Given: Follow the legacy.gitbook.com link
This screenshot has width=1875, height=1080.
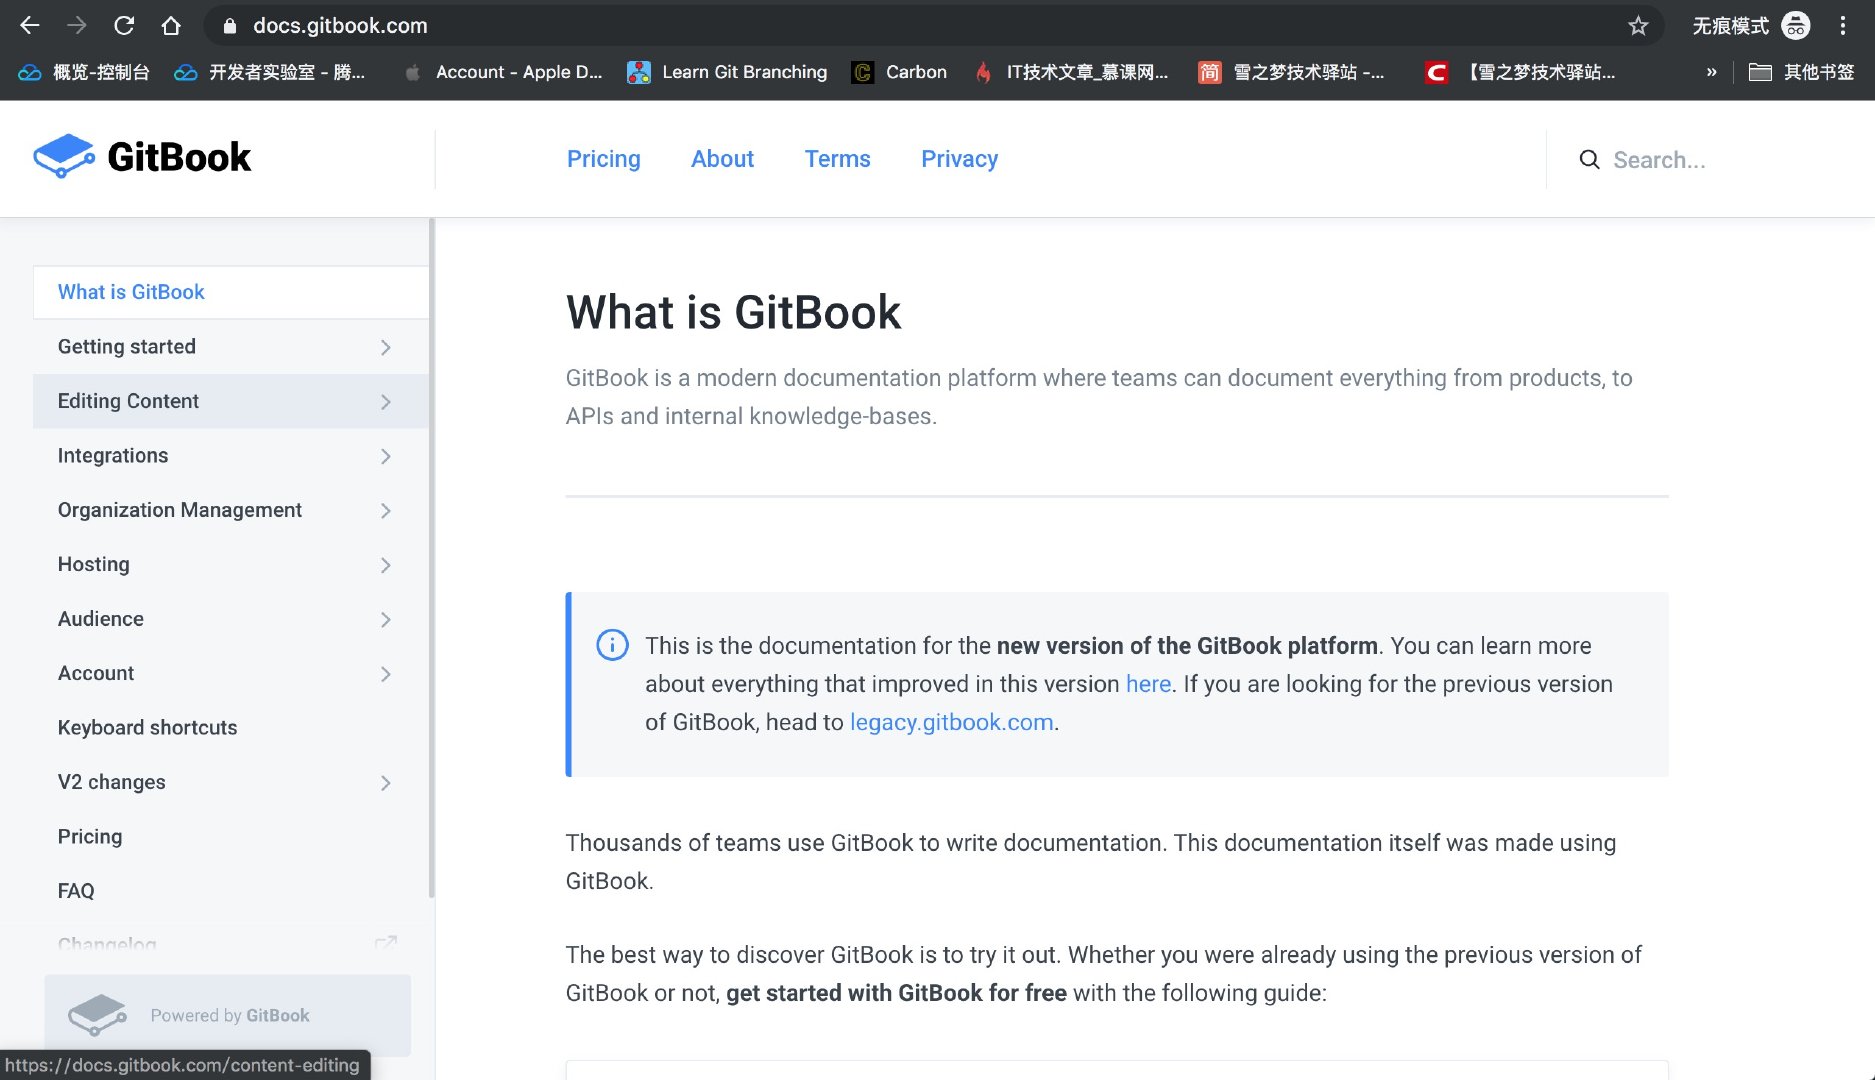Looking at the screenshot, I should click(x=950, y=721).
